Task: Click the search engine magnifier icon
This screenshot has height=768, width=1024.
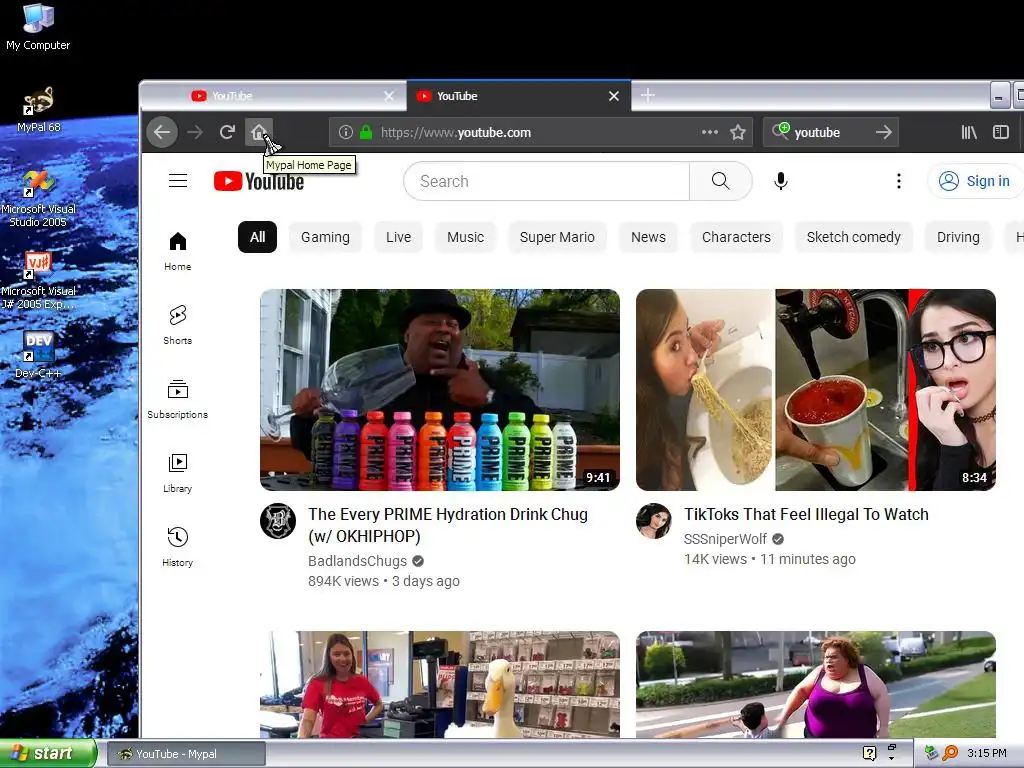Action: click(781, 131)
